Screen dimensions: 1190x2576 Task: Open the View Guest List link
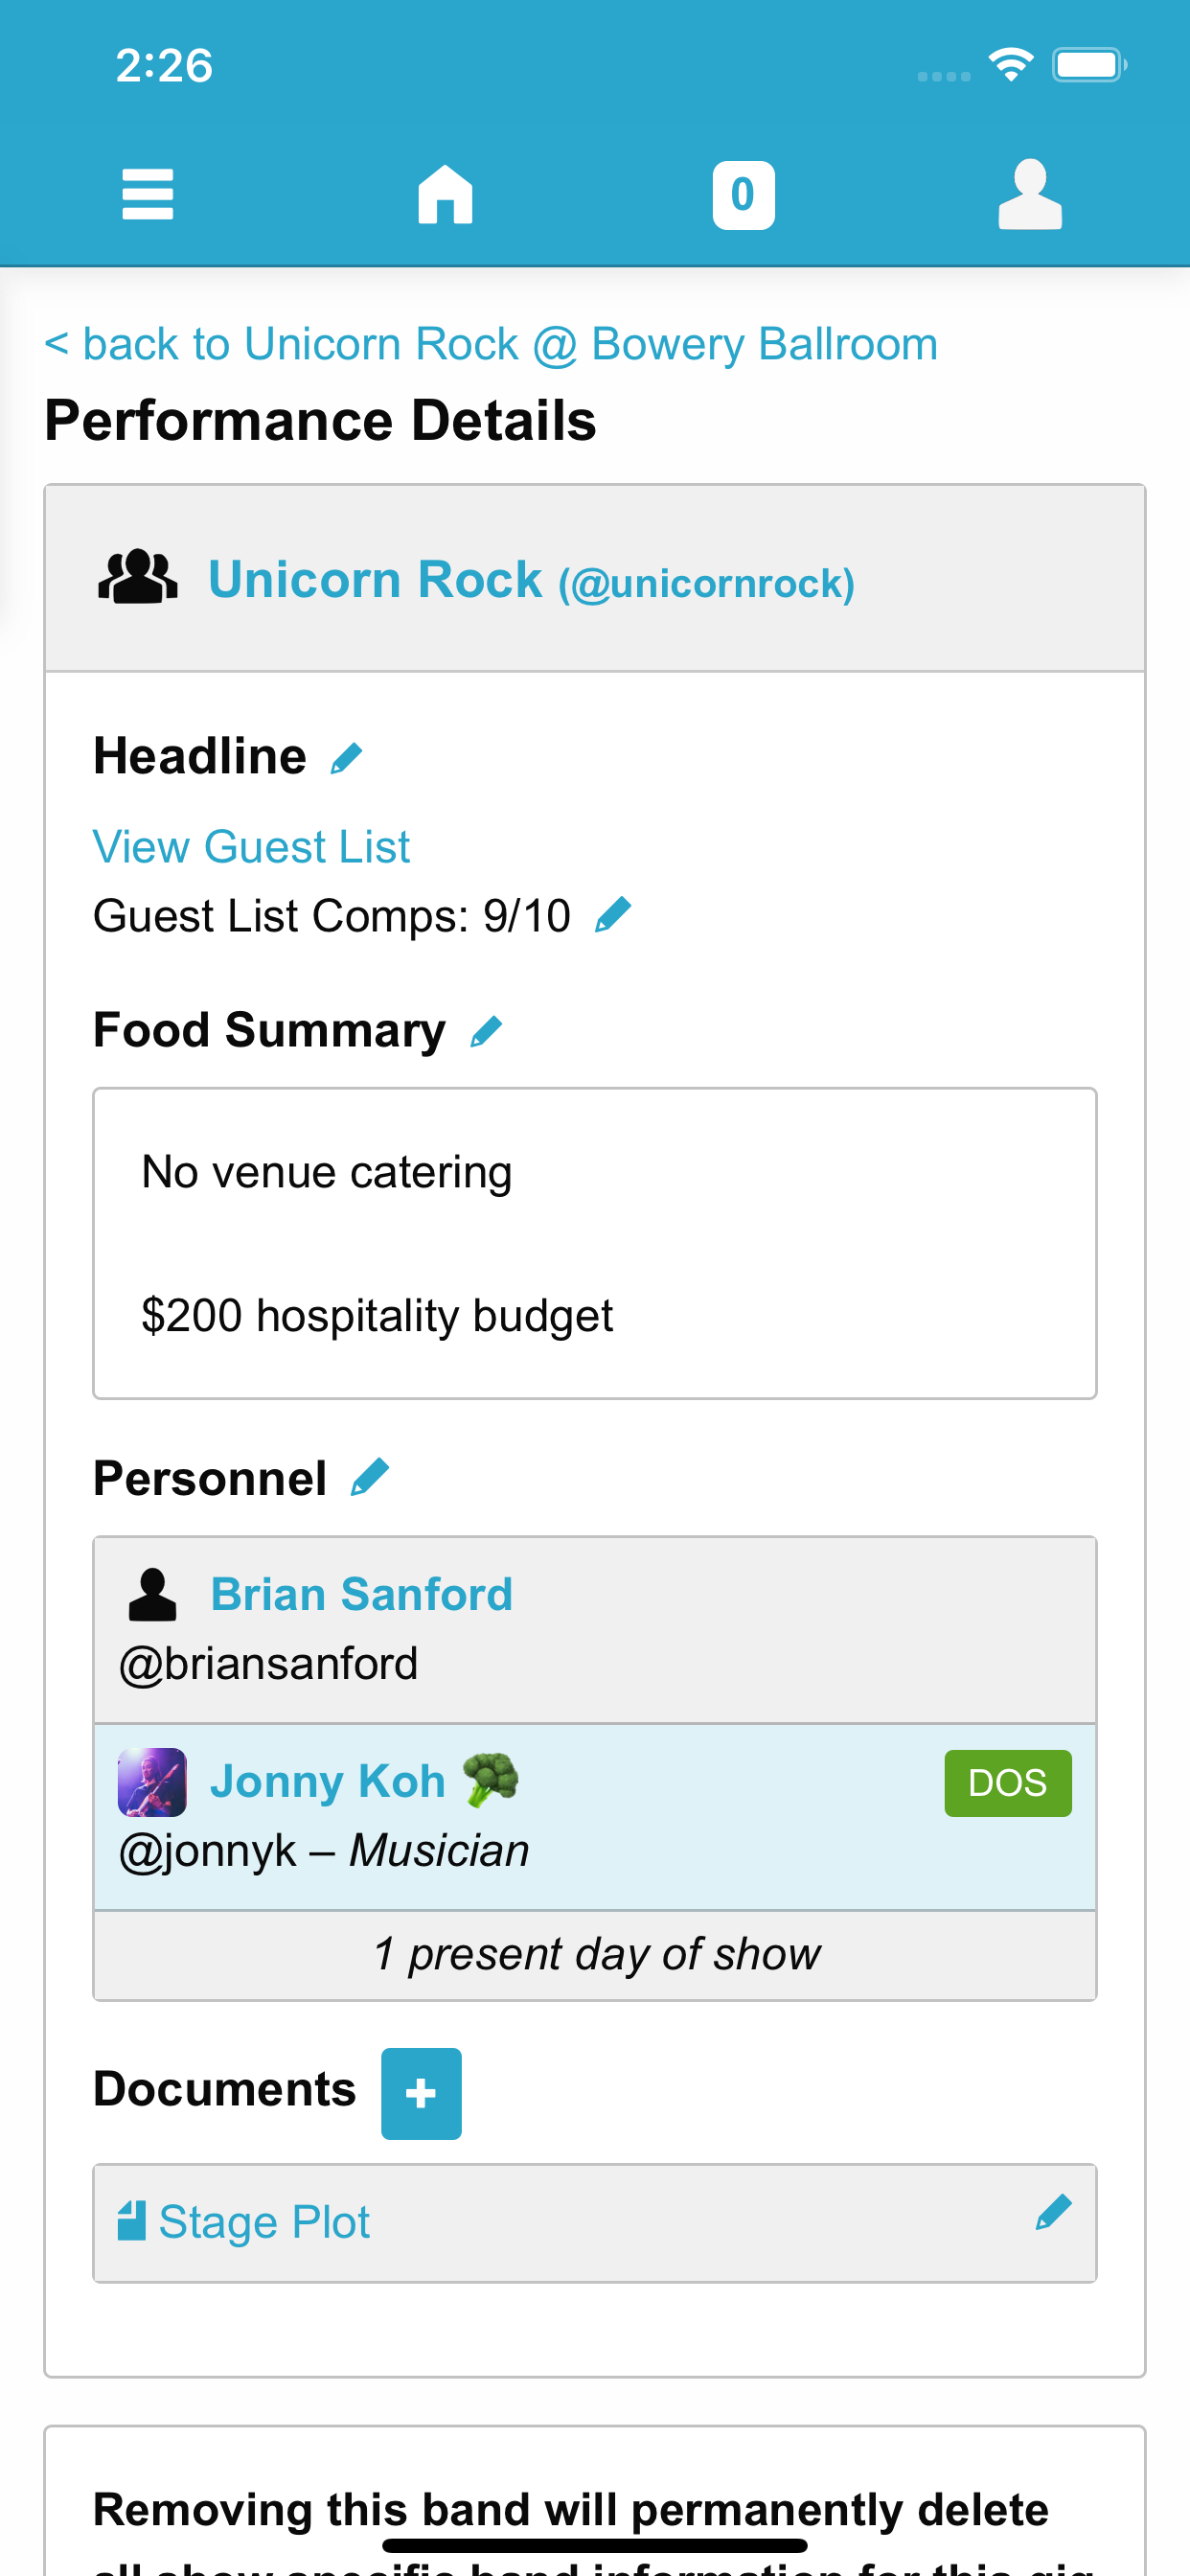pos(251,847)
